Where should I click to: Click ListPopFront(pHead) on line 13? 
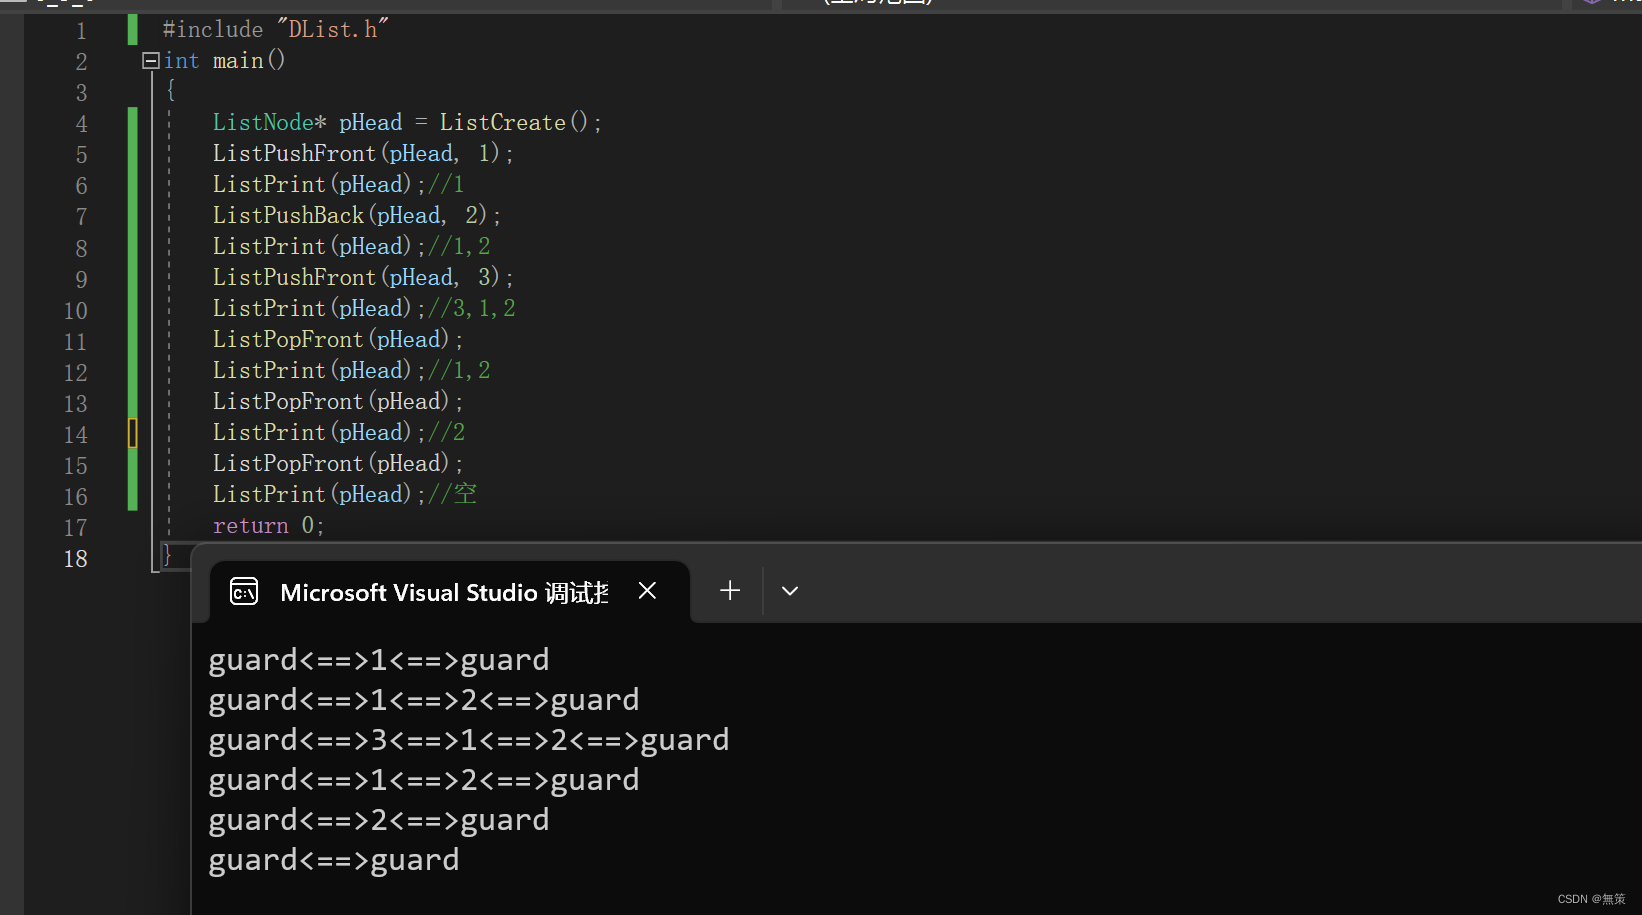(x=337, y=402)
